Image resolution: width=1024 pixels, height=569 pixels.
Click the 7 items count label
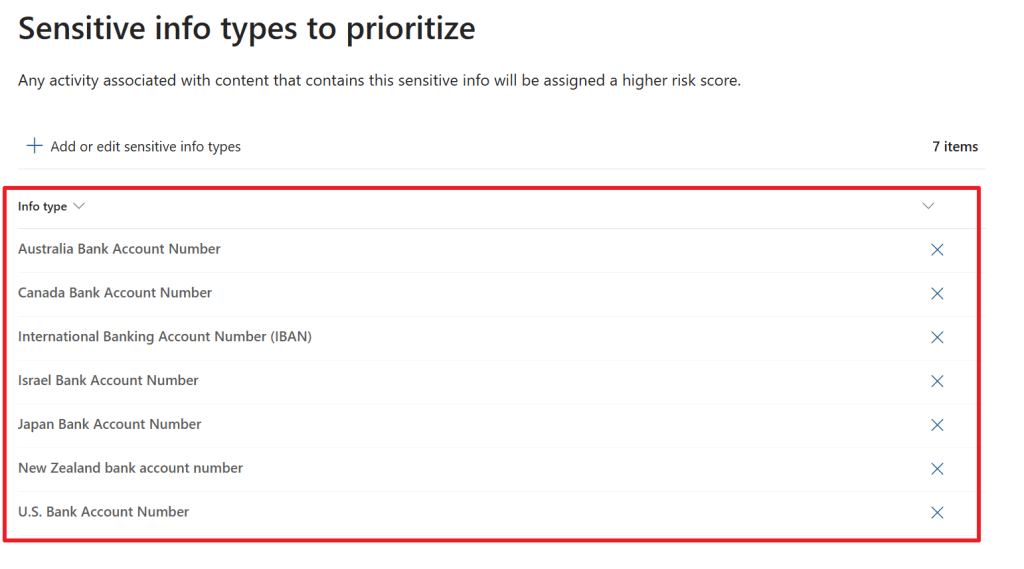(x=955, y=147)
